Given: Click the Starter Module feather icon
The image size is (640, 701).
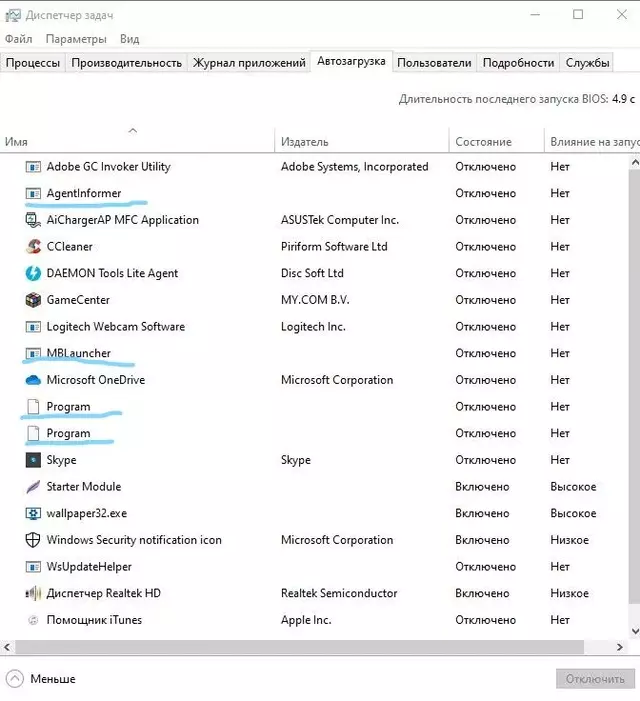Looking at the screenshot, I should tap(33, 486).
